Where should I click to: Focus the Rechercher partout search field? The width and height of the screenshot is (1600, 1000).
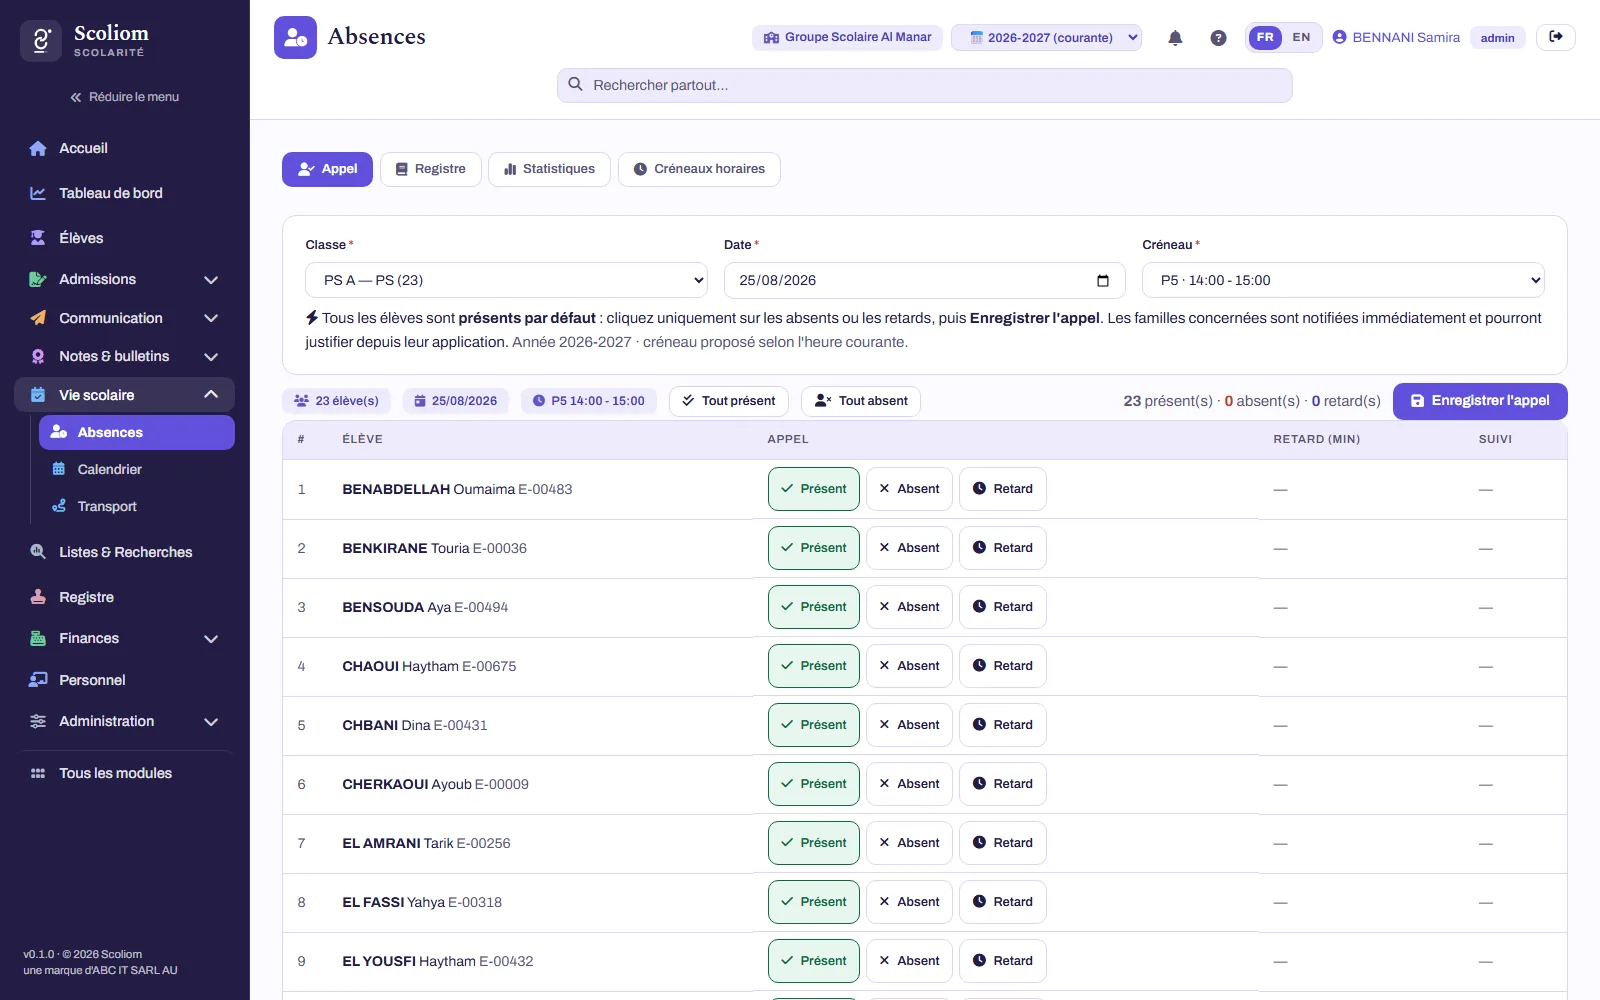(x=924, y=85)
